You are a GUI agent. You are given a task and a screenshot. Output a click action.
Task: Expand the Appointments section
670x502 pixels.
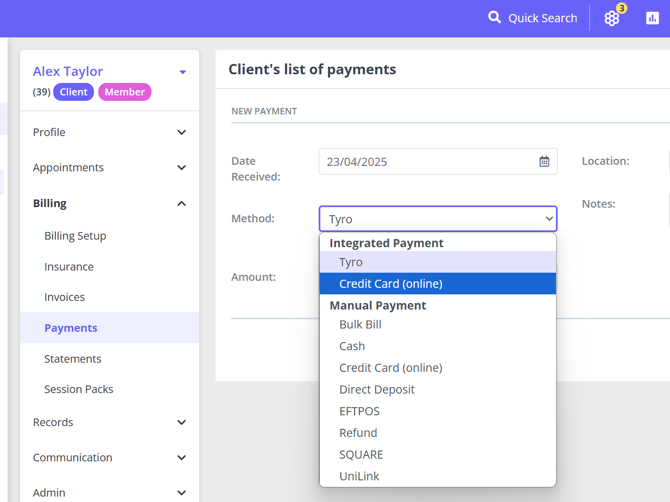181,168
